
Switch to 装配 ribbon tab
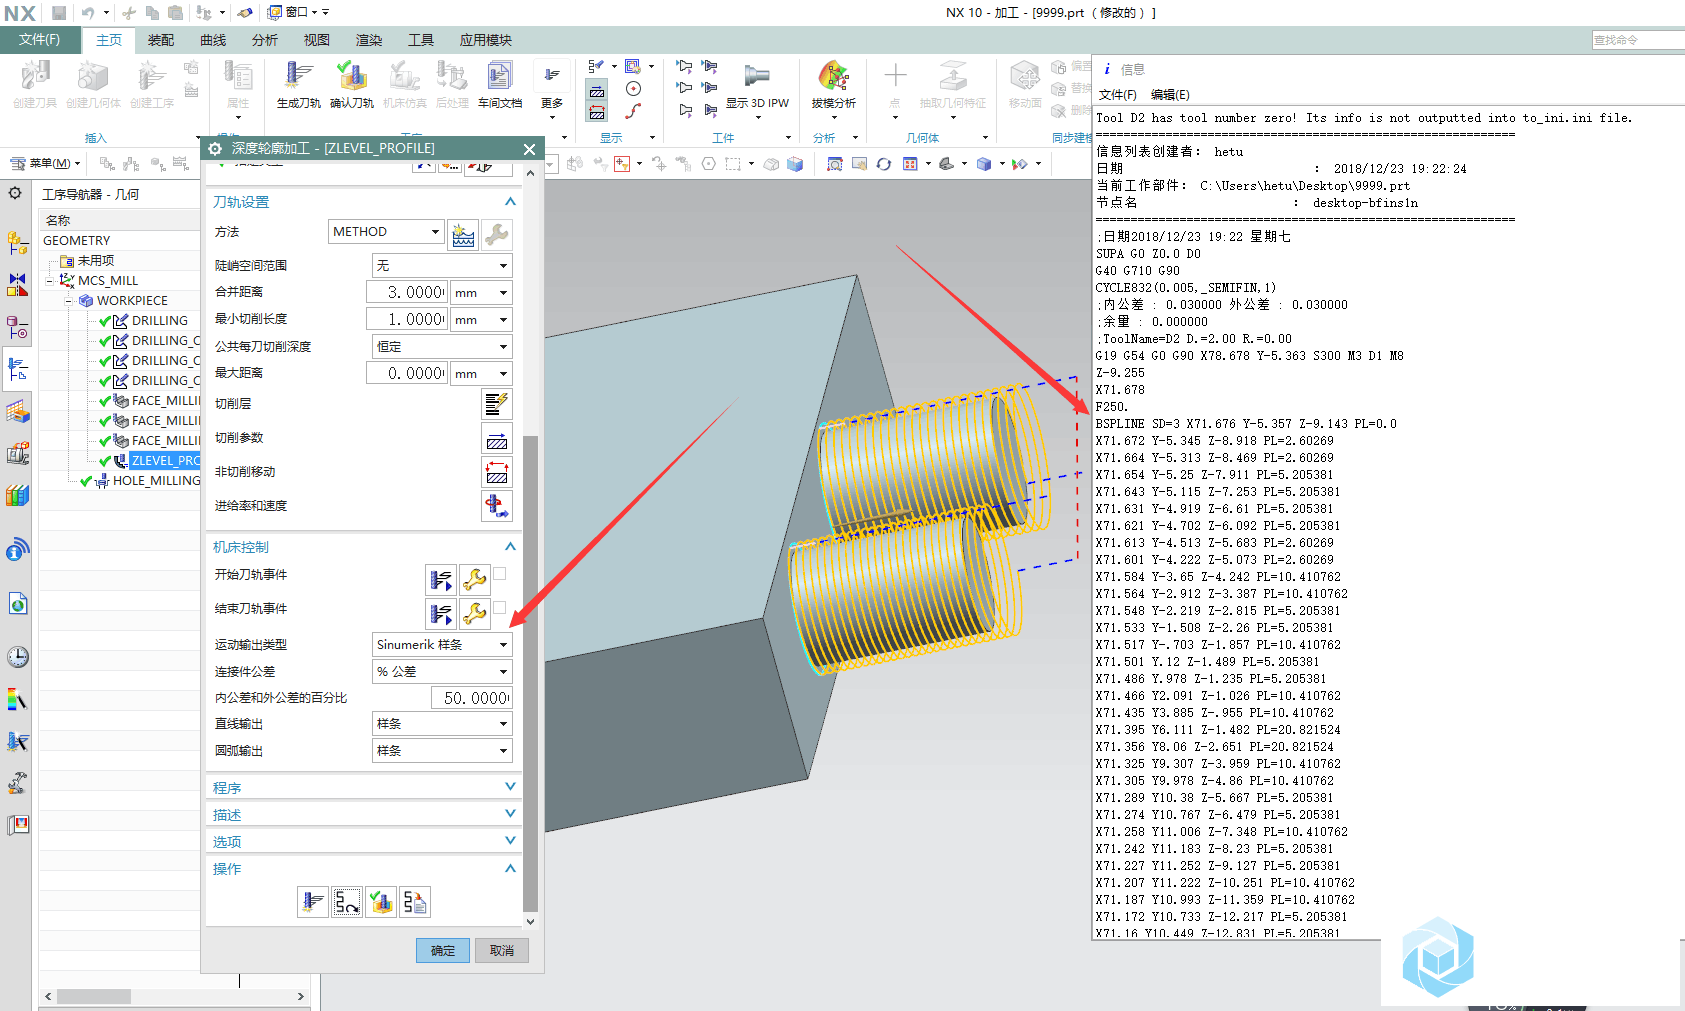click(161, 40)
